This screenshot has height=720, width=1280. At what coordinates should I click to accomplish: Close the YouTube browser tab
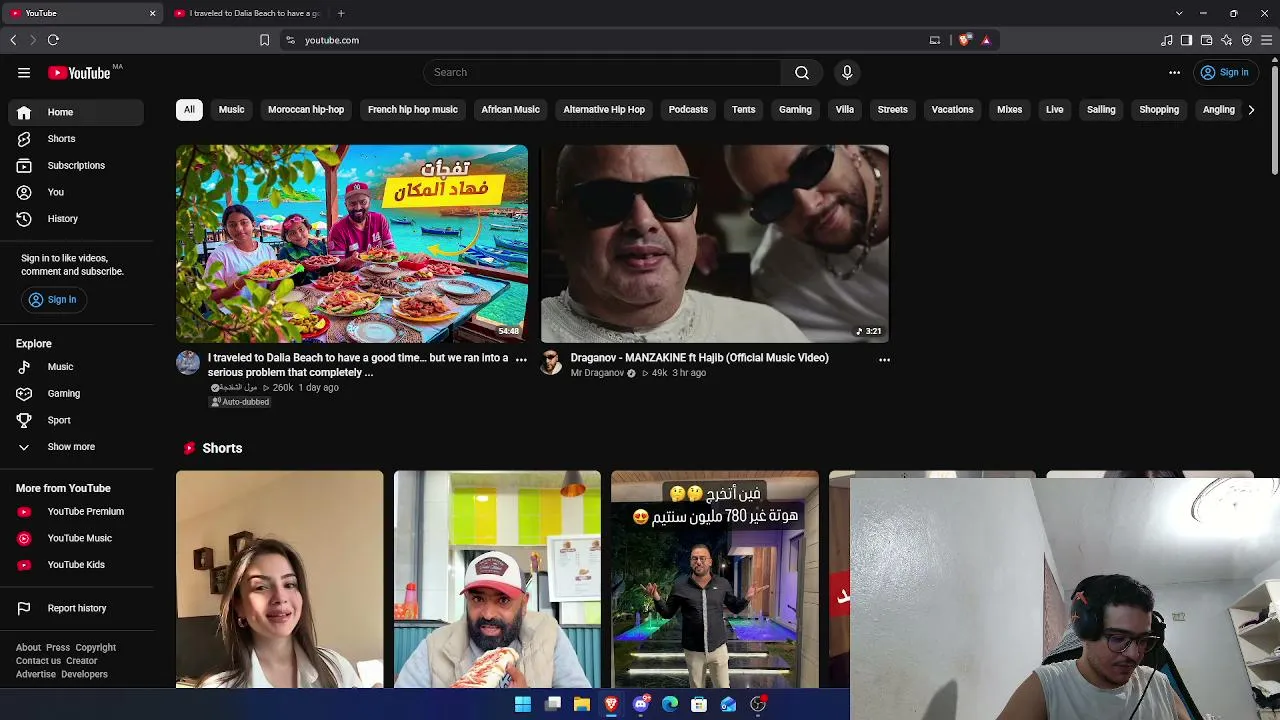click(152, 13)
